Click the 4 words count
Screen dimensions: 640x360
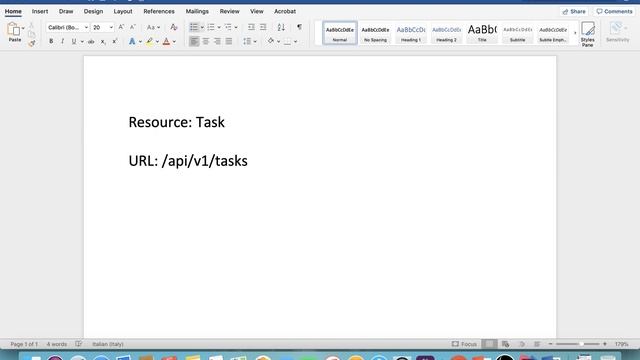pos(57,344)
